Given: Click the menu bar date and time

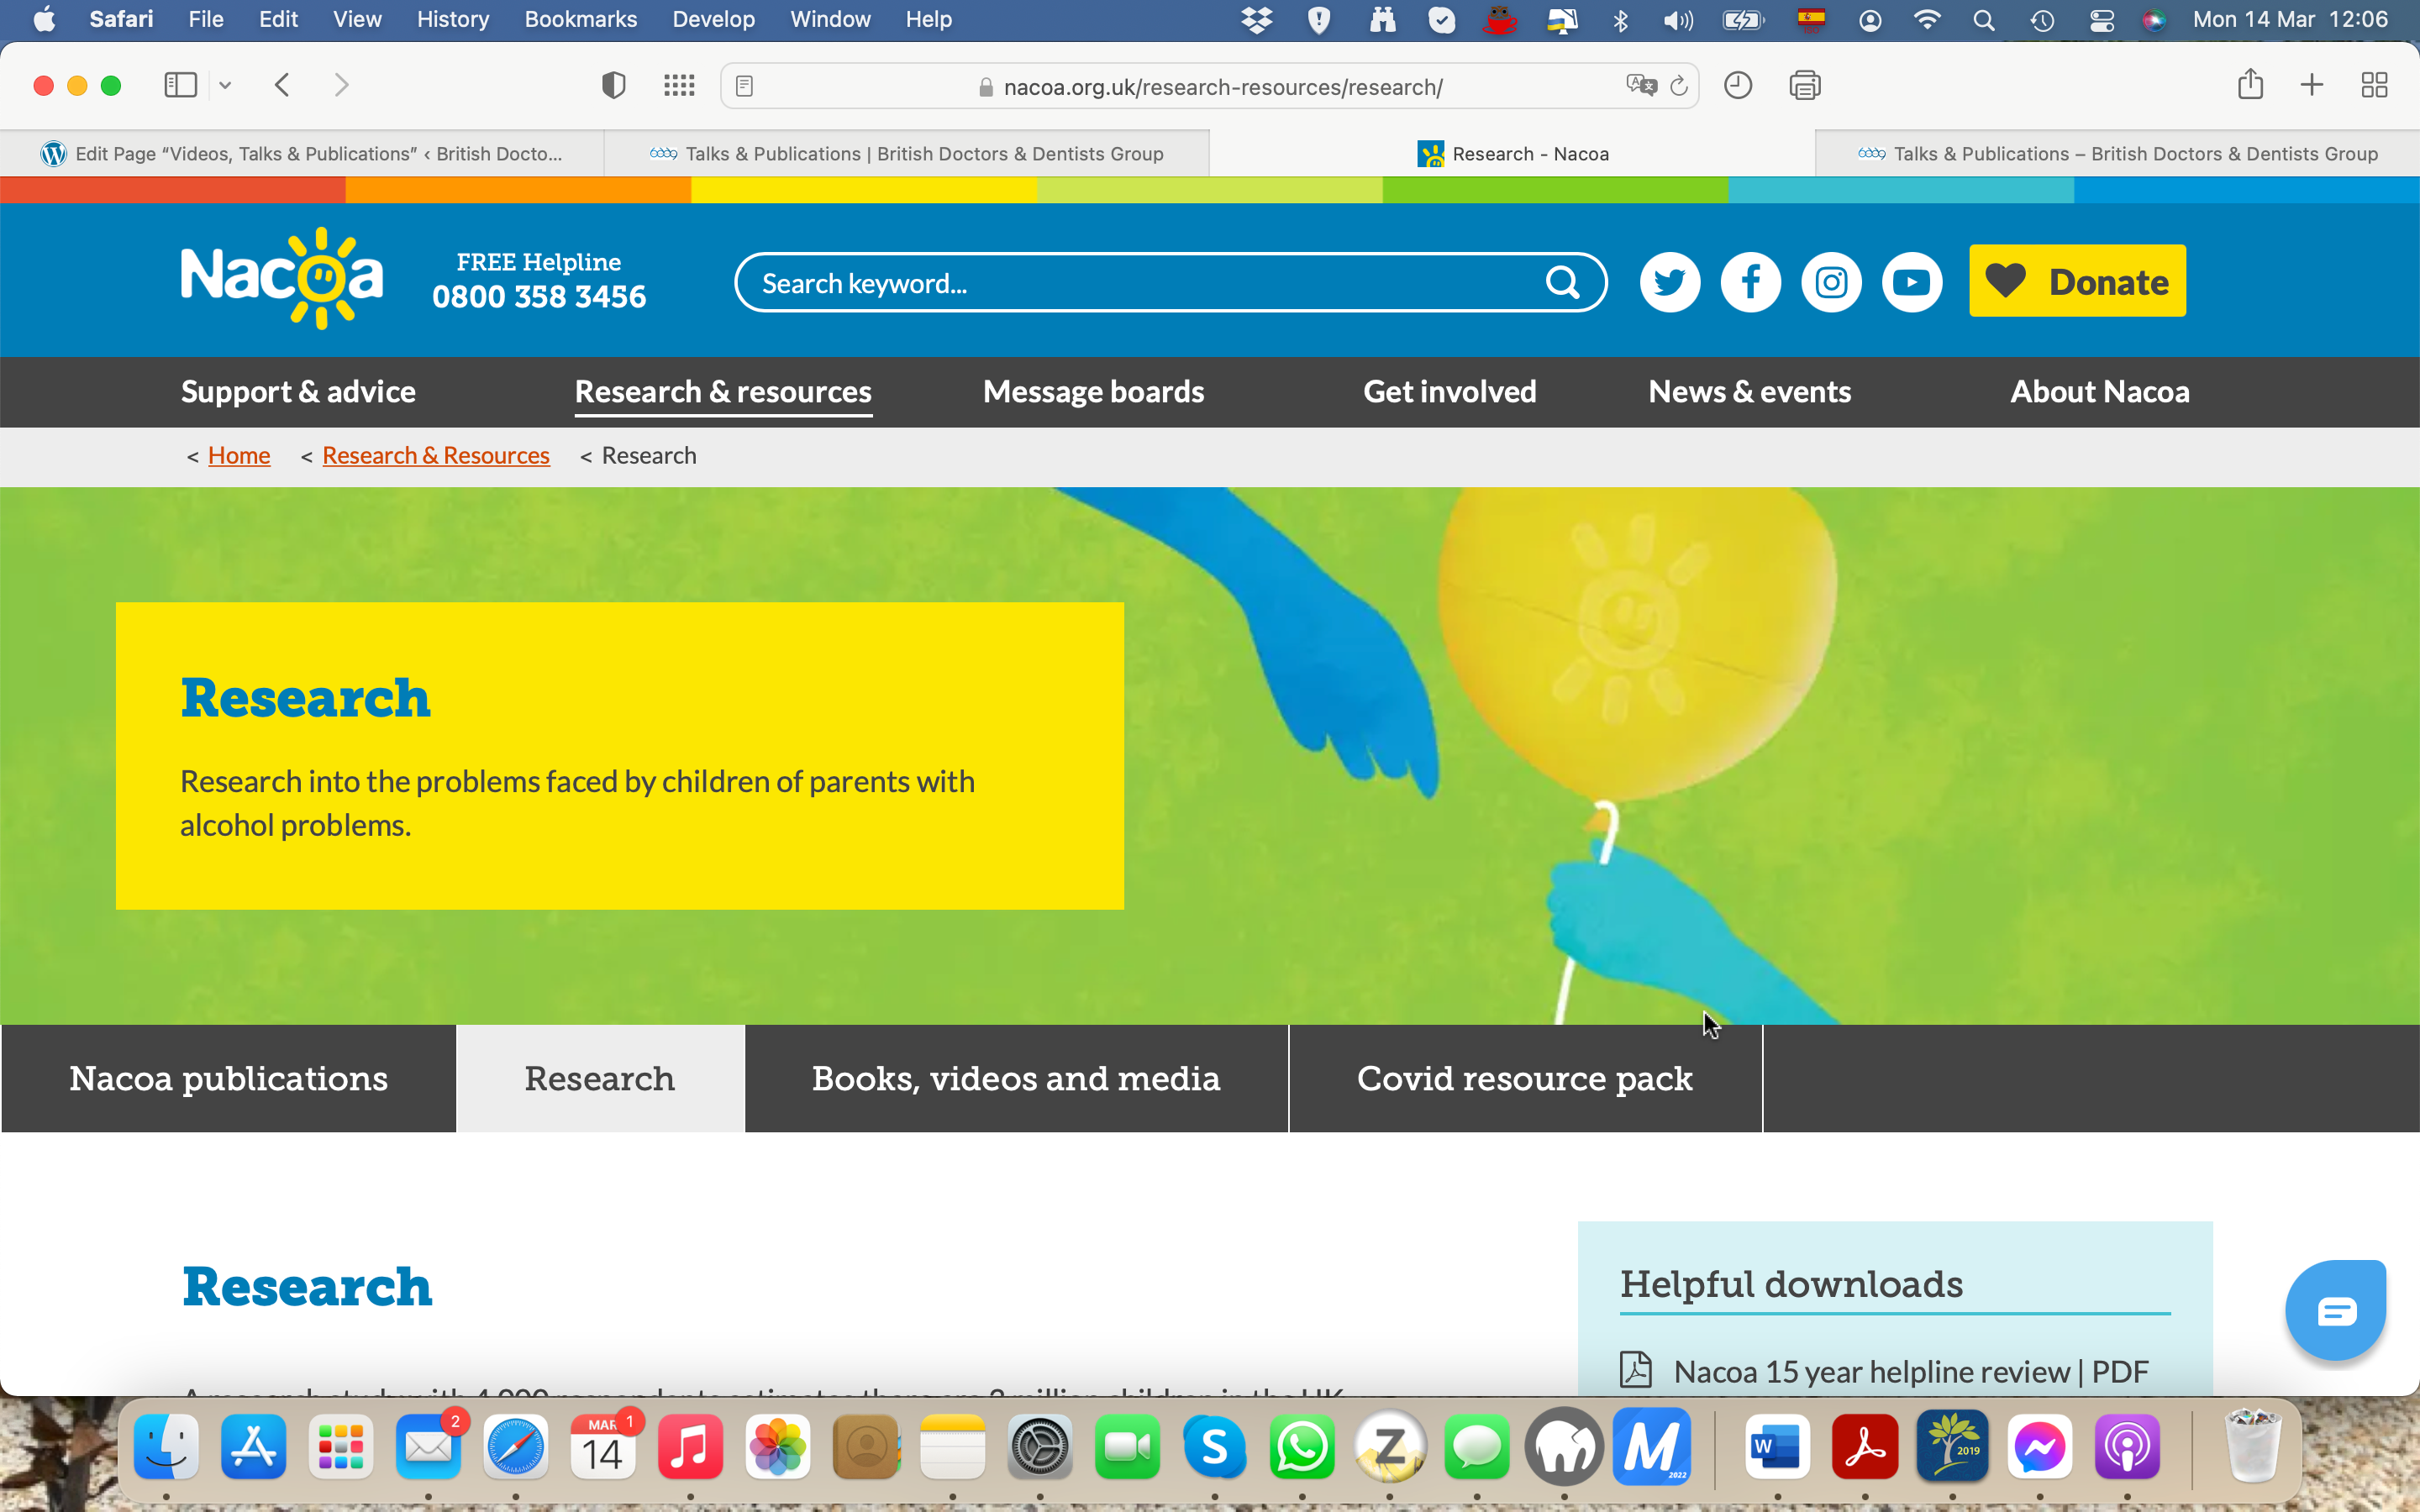Looking at the screenshot, I should point(2290,20).
